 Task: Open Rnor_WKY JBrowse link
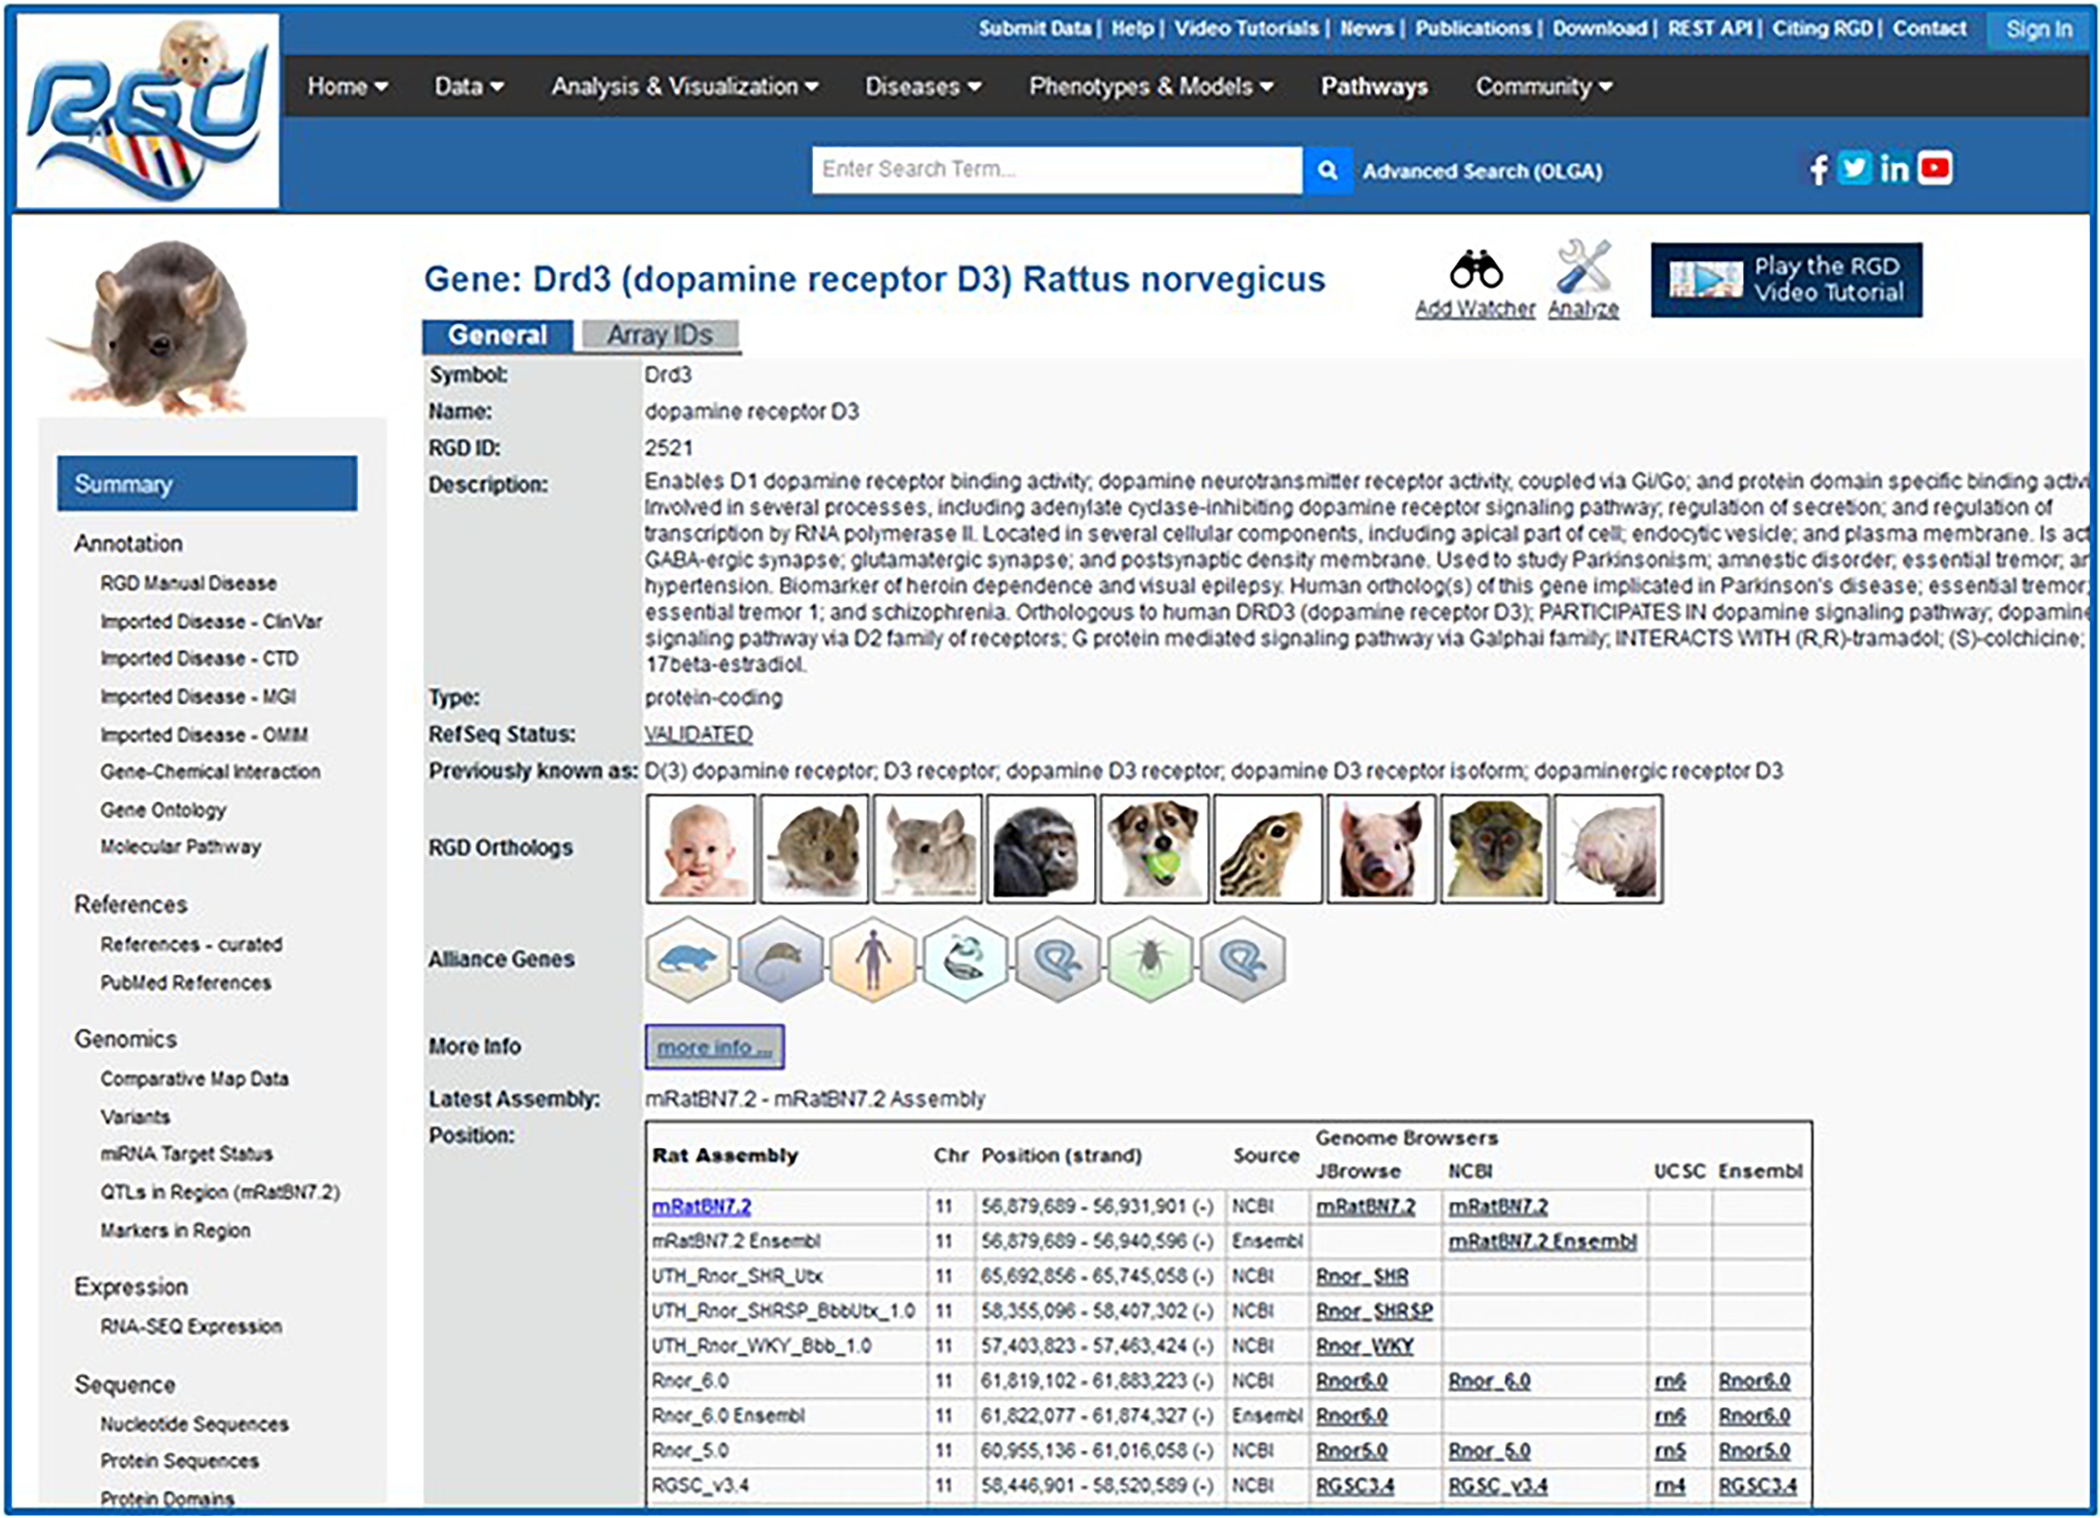click(1365, 1346)
